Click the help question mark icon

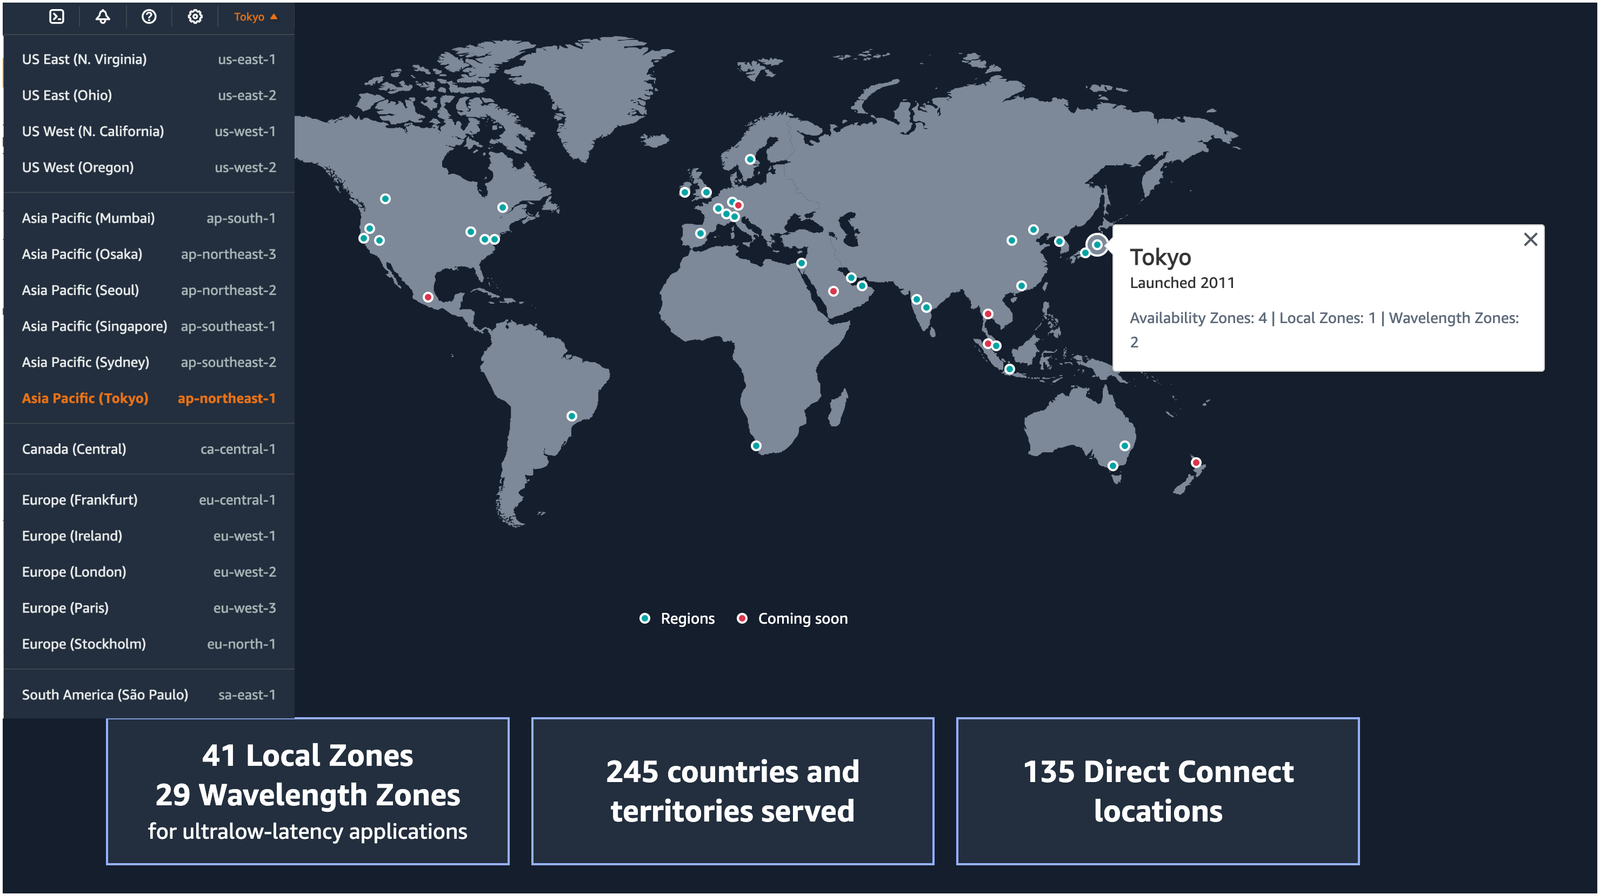149,17
